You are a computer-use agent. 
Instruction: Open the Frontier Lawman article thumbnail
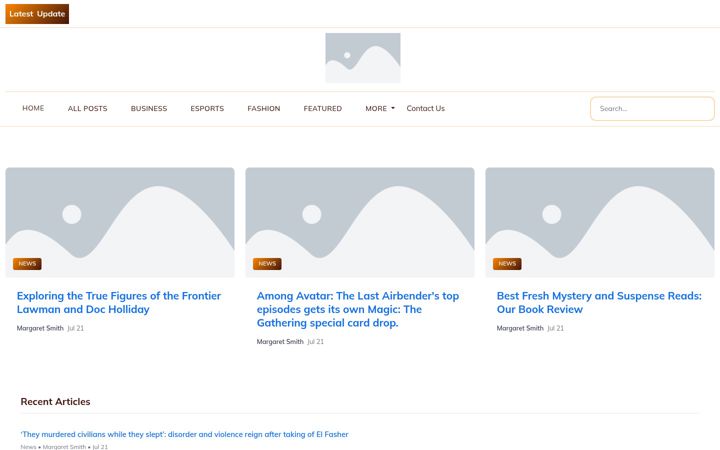pyautogui.click(x=120, y=222)
